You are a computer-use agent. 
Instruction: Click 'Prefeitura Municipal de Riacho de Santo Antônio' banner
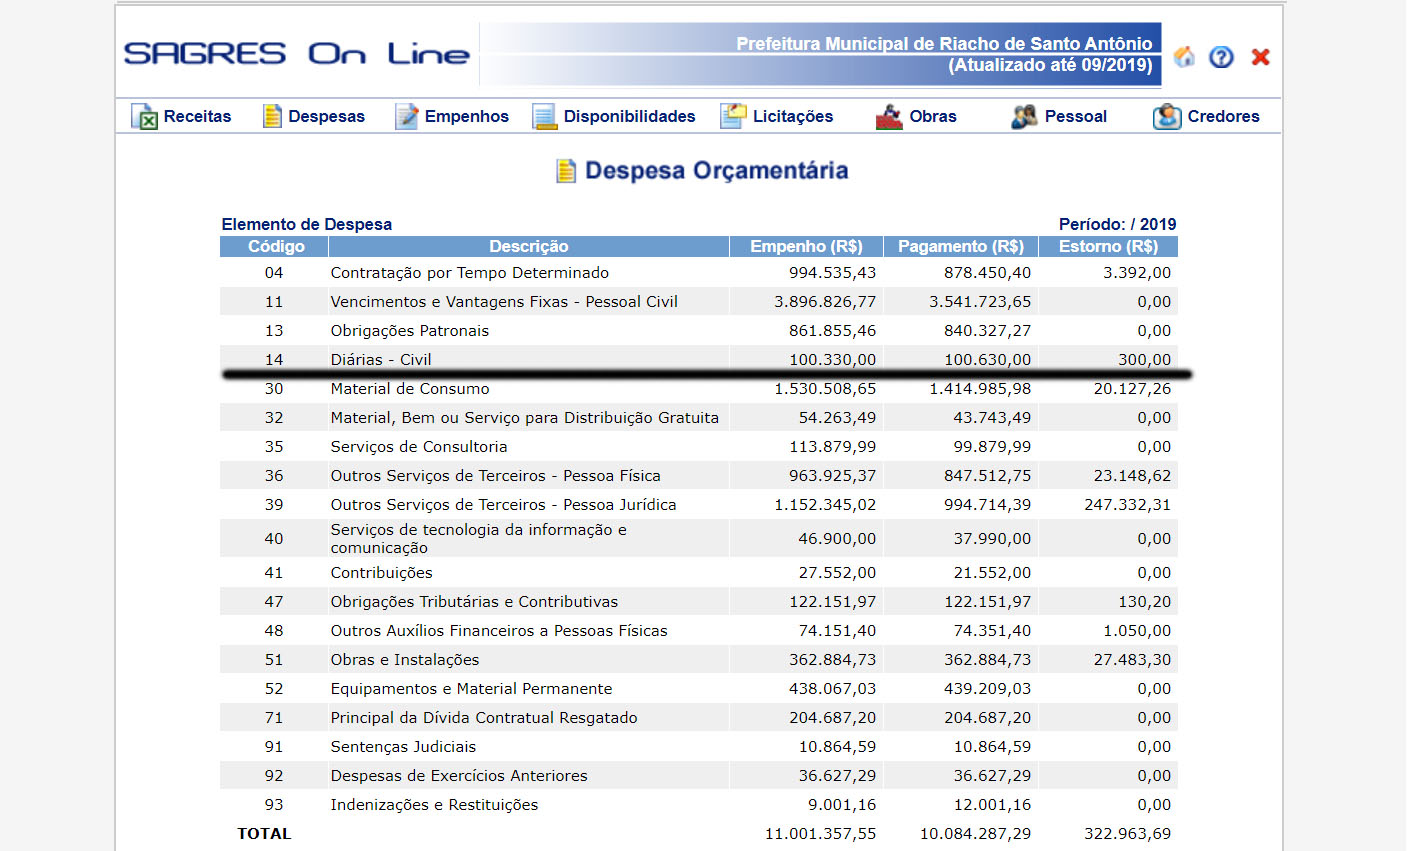pos(944,44)
